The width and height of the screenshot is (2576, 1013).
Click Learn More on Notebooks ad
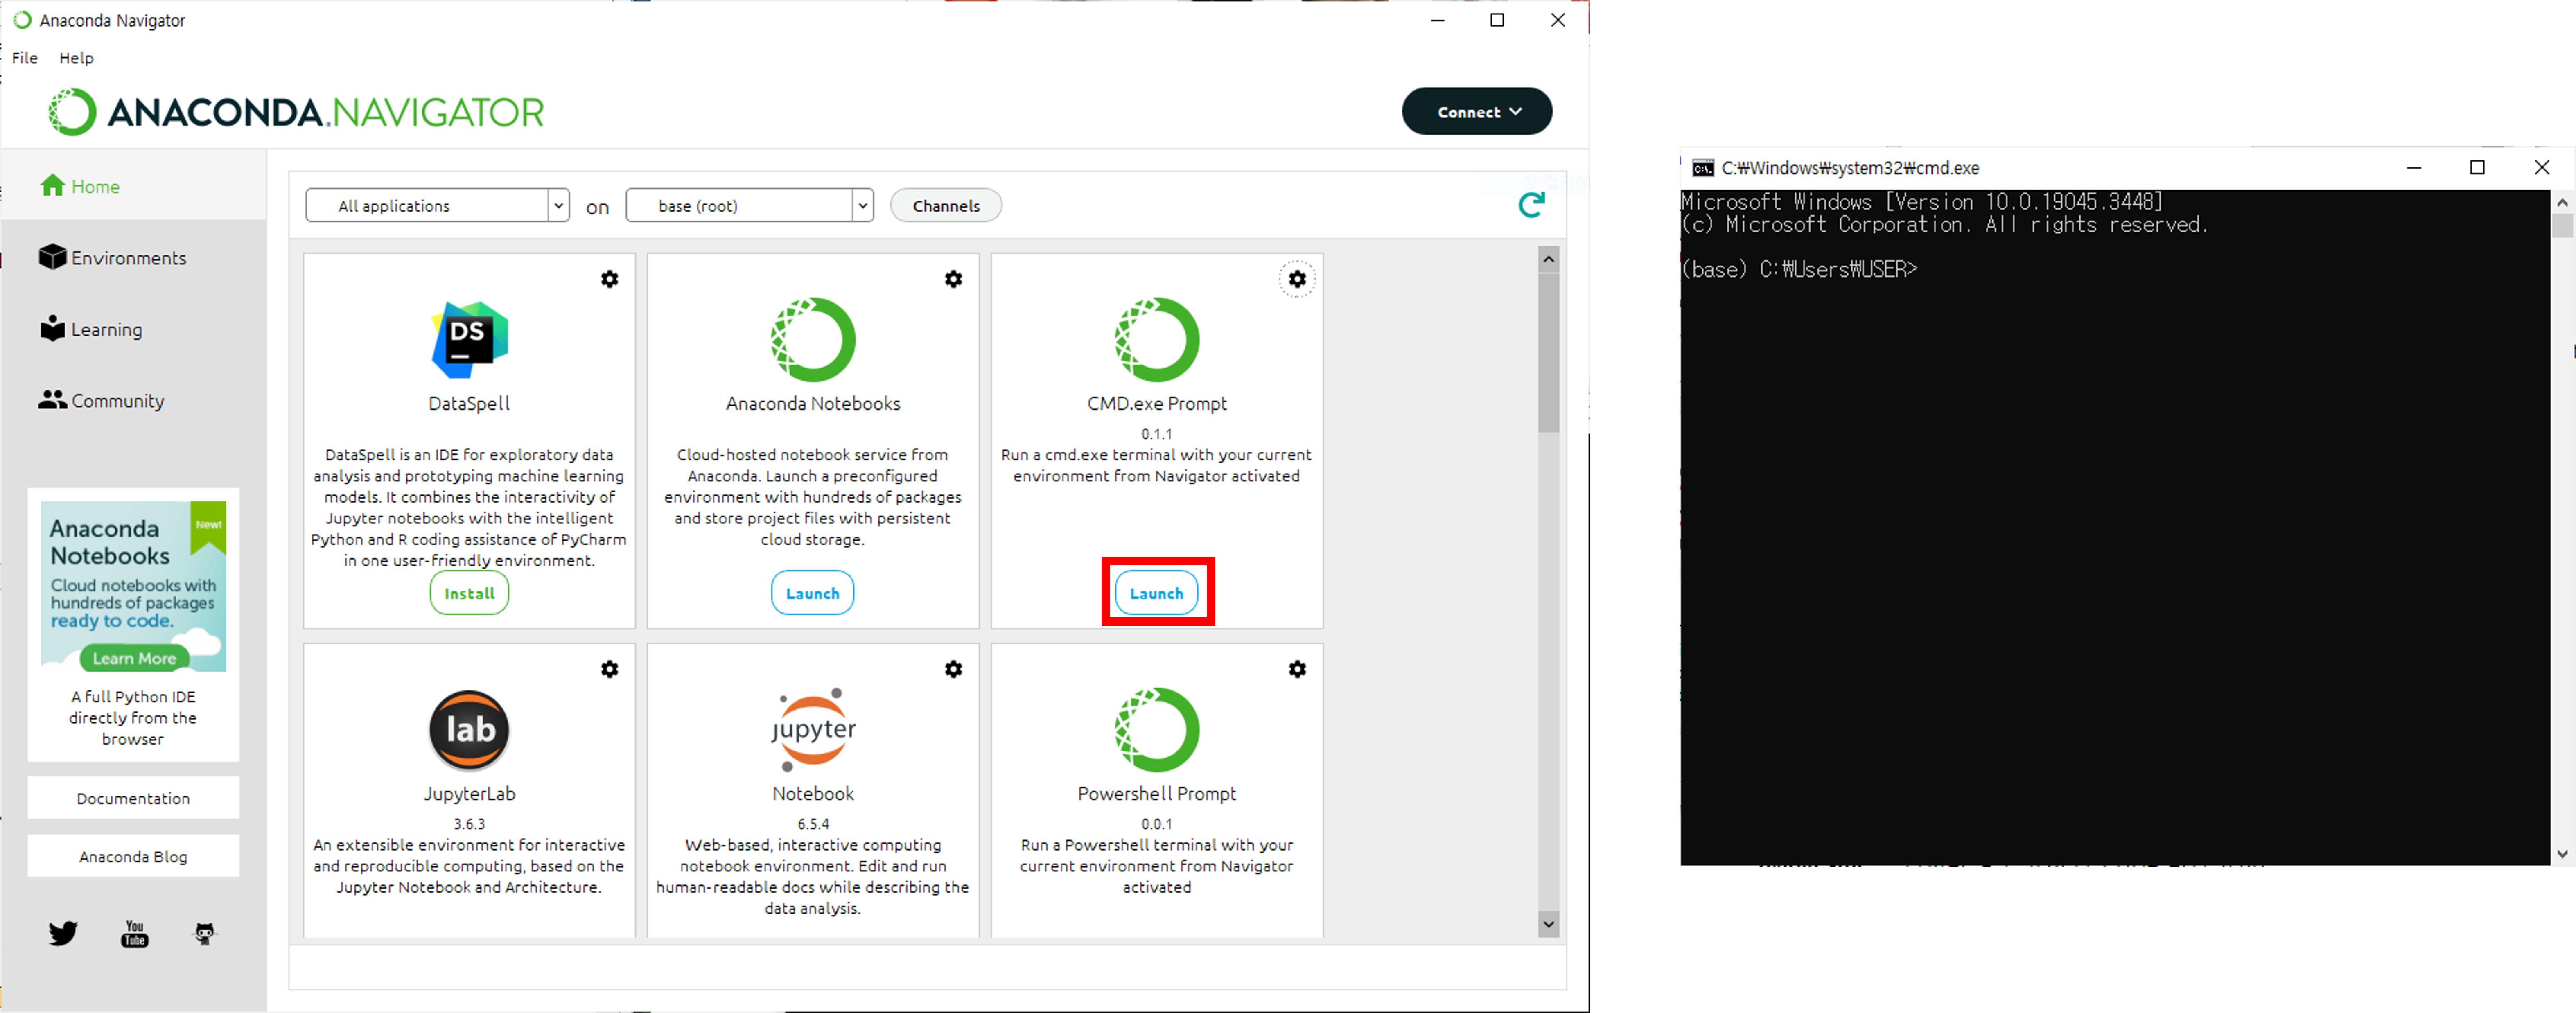pos(134,658)
